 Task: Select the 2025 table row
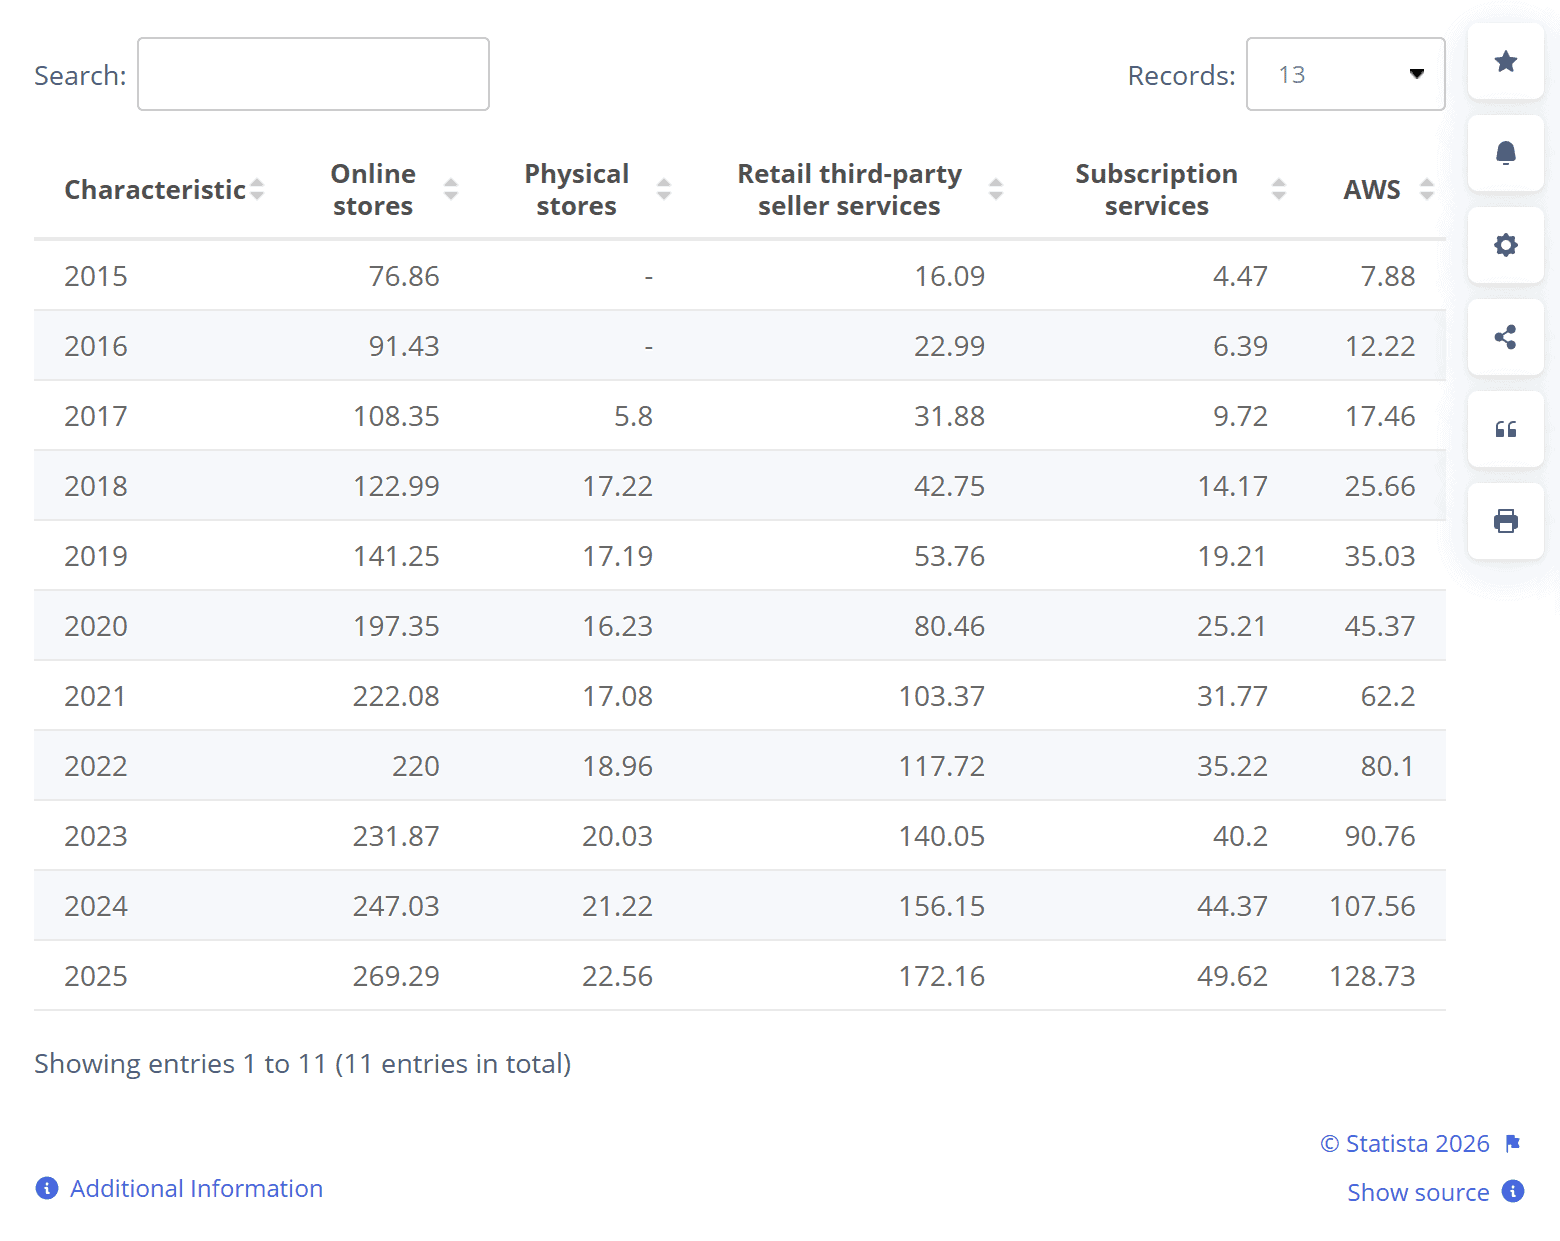click(x=739, y=976)
